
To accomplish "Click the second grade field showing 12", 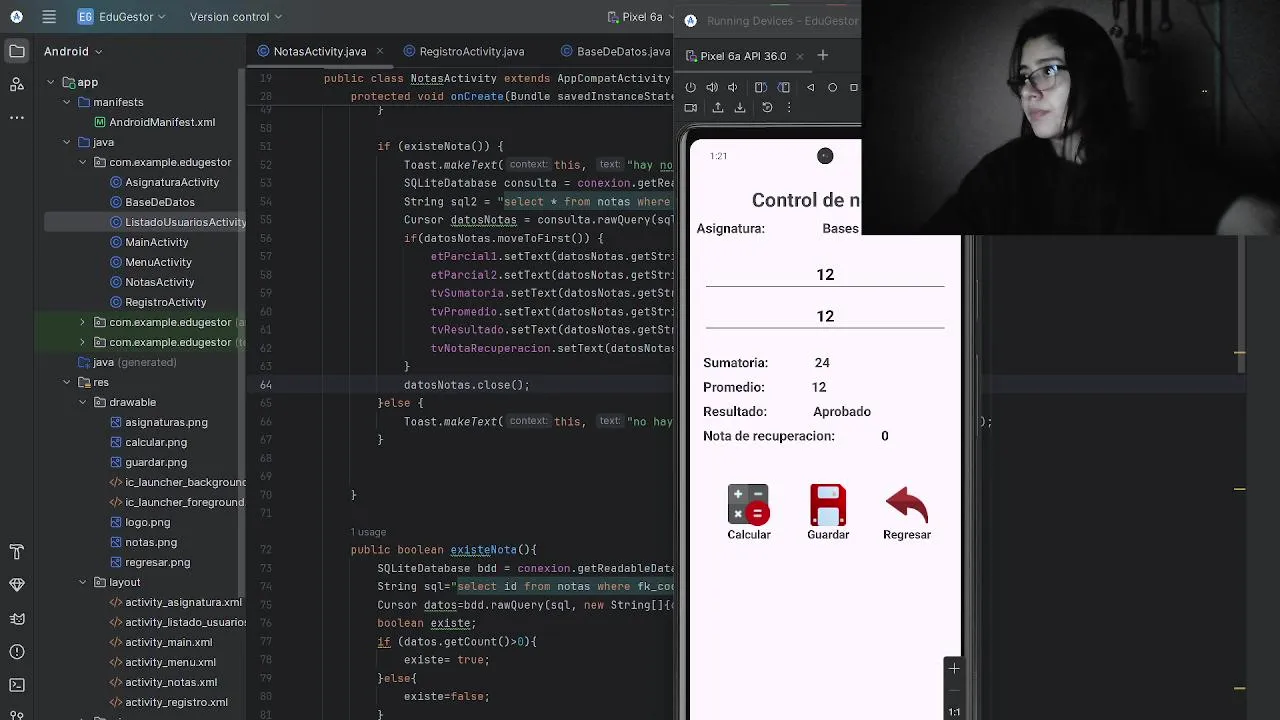I will click(x=825, y=316).
